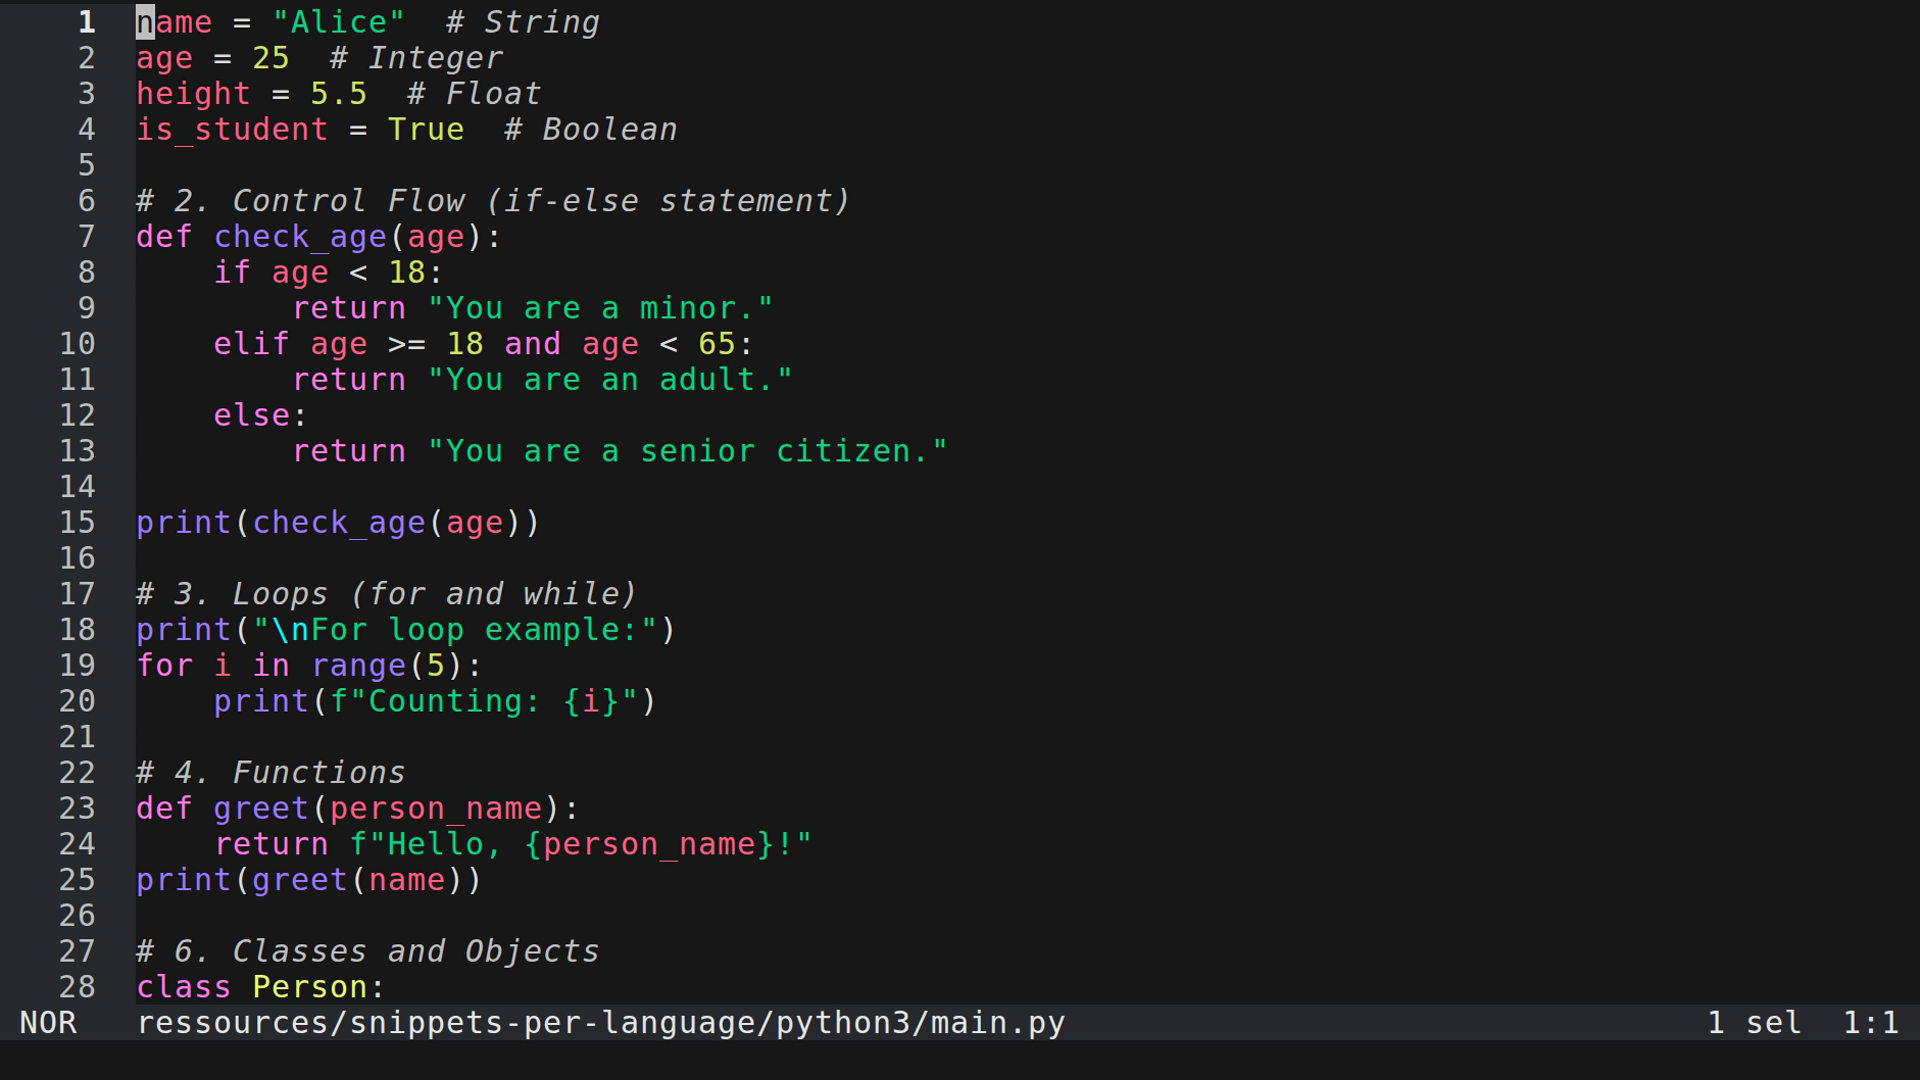Click the comment # 4. Functions
The image size is (1920, 1080).
[x=270, y=771]
